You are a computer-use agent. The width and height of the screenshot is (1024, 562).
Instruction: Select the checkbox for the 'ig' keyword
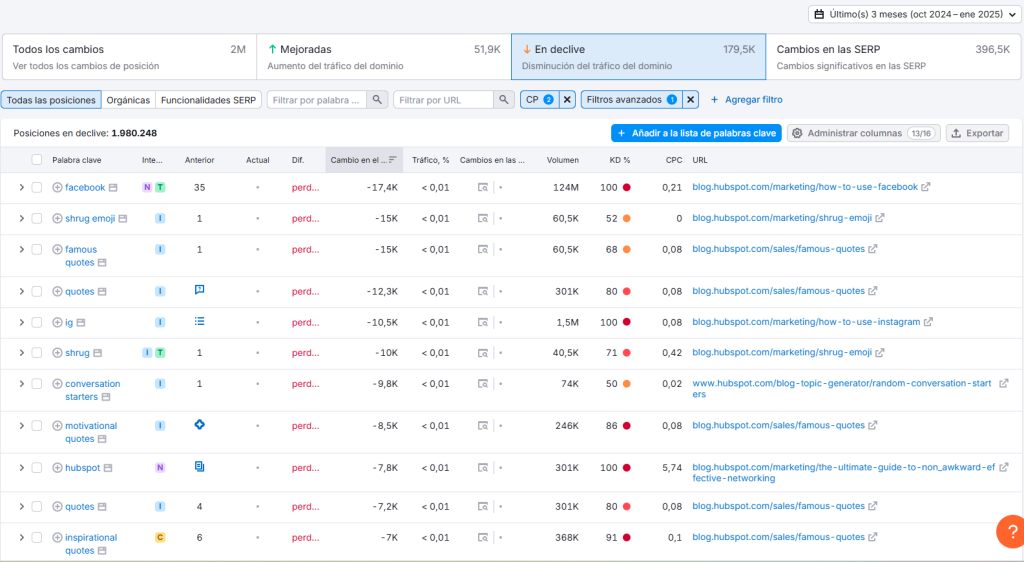click(37, 322)
